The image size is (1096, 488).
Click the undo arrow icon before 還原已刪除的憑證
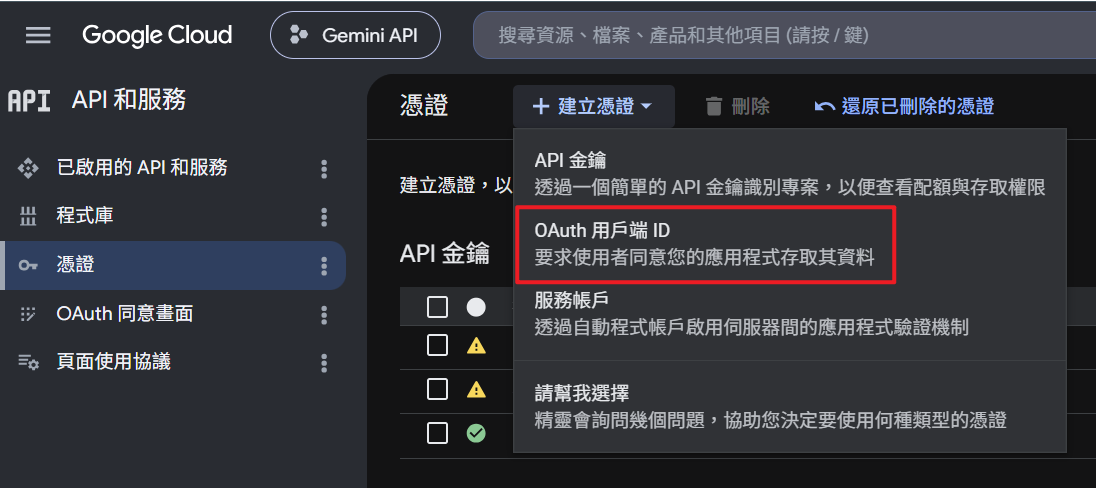pyautogui.click(x=825, y=106)
